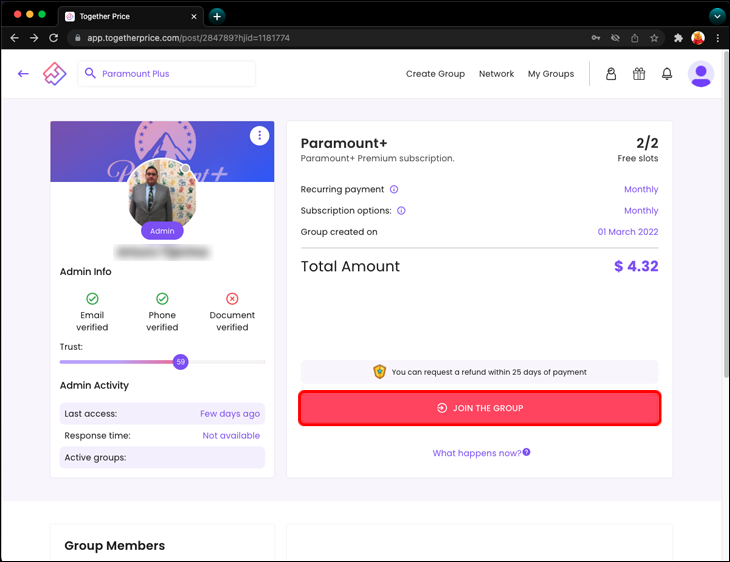Screen dimensions: 730x562
Task: Open the gift rewards icon
Action: (x=639, y=74)
